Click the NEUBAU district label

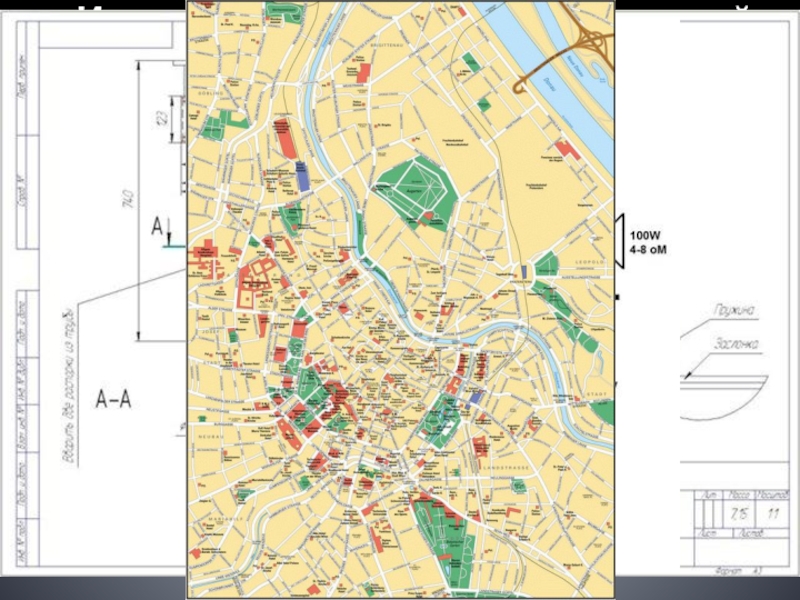pyautogui.click(x=211, y=437)
